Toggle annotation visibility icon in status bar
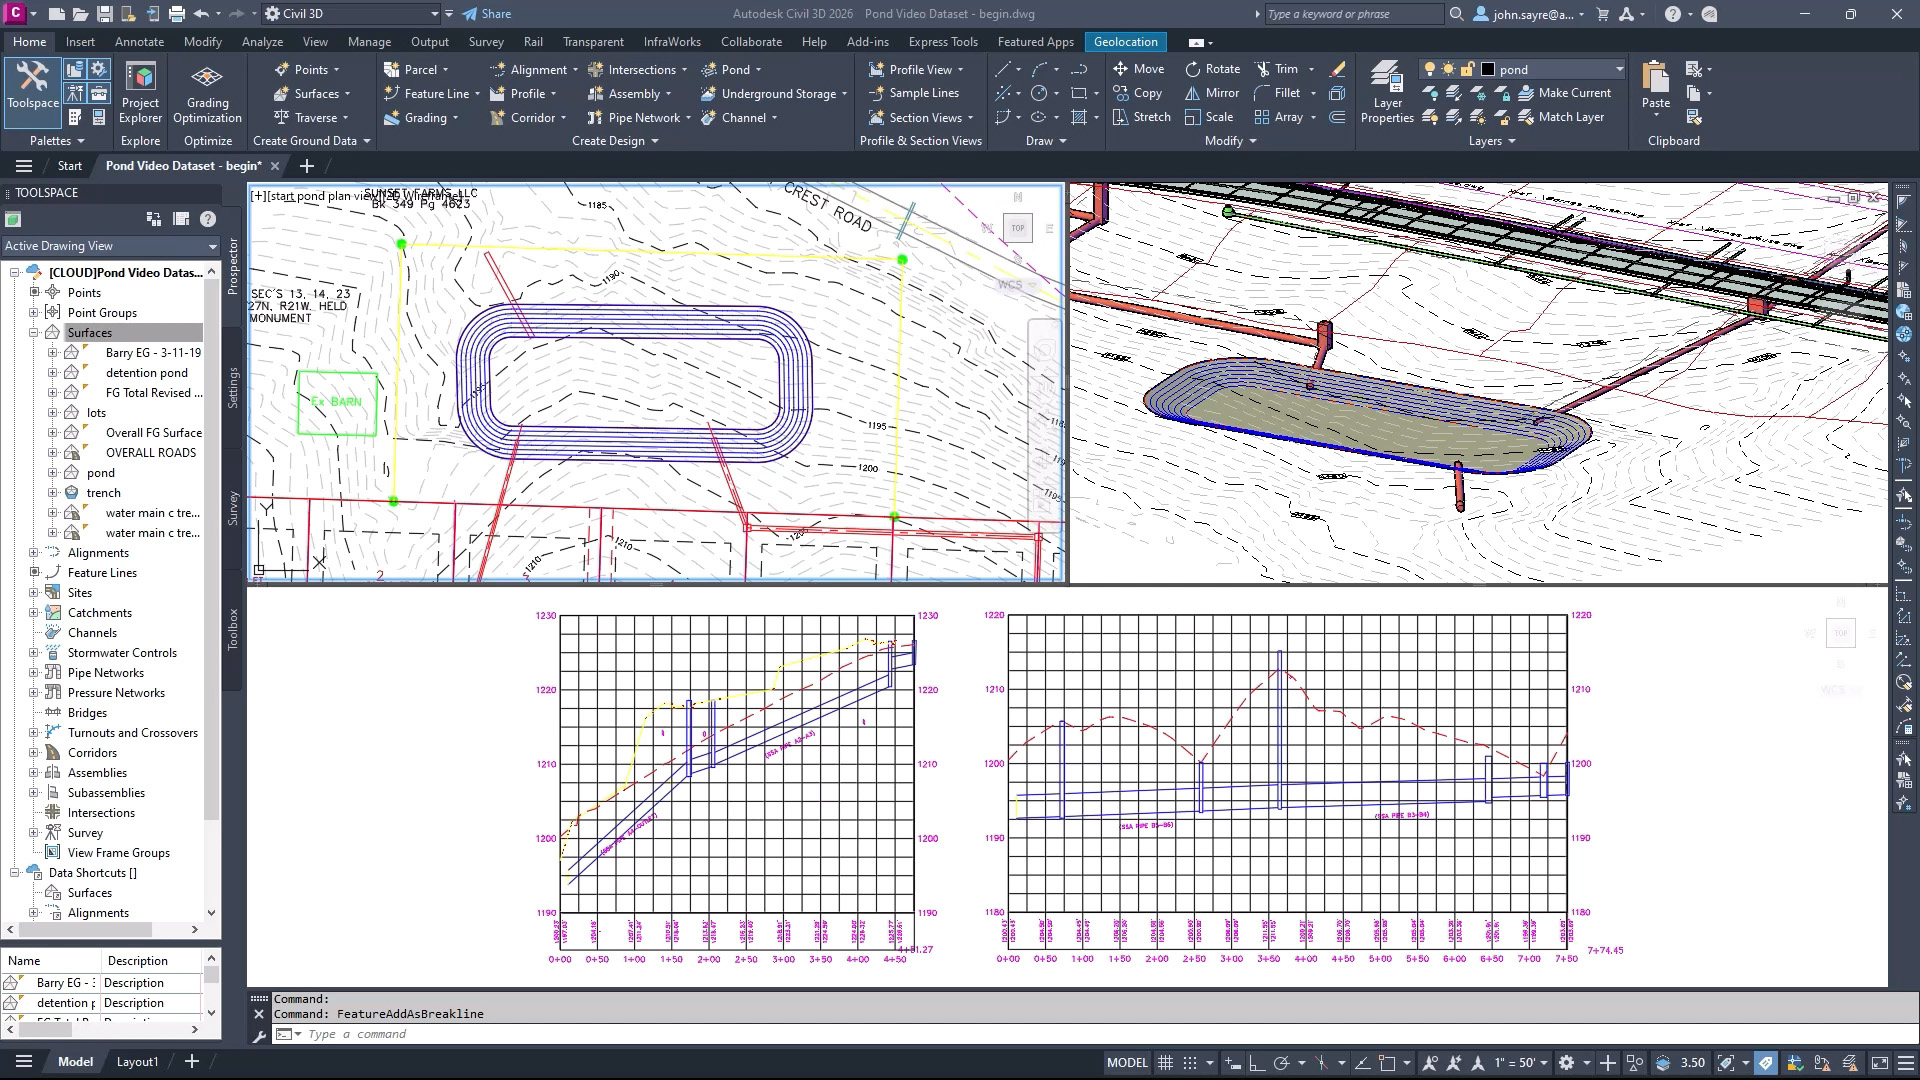 [1430, 1063]
